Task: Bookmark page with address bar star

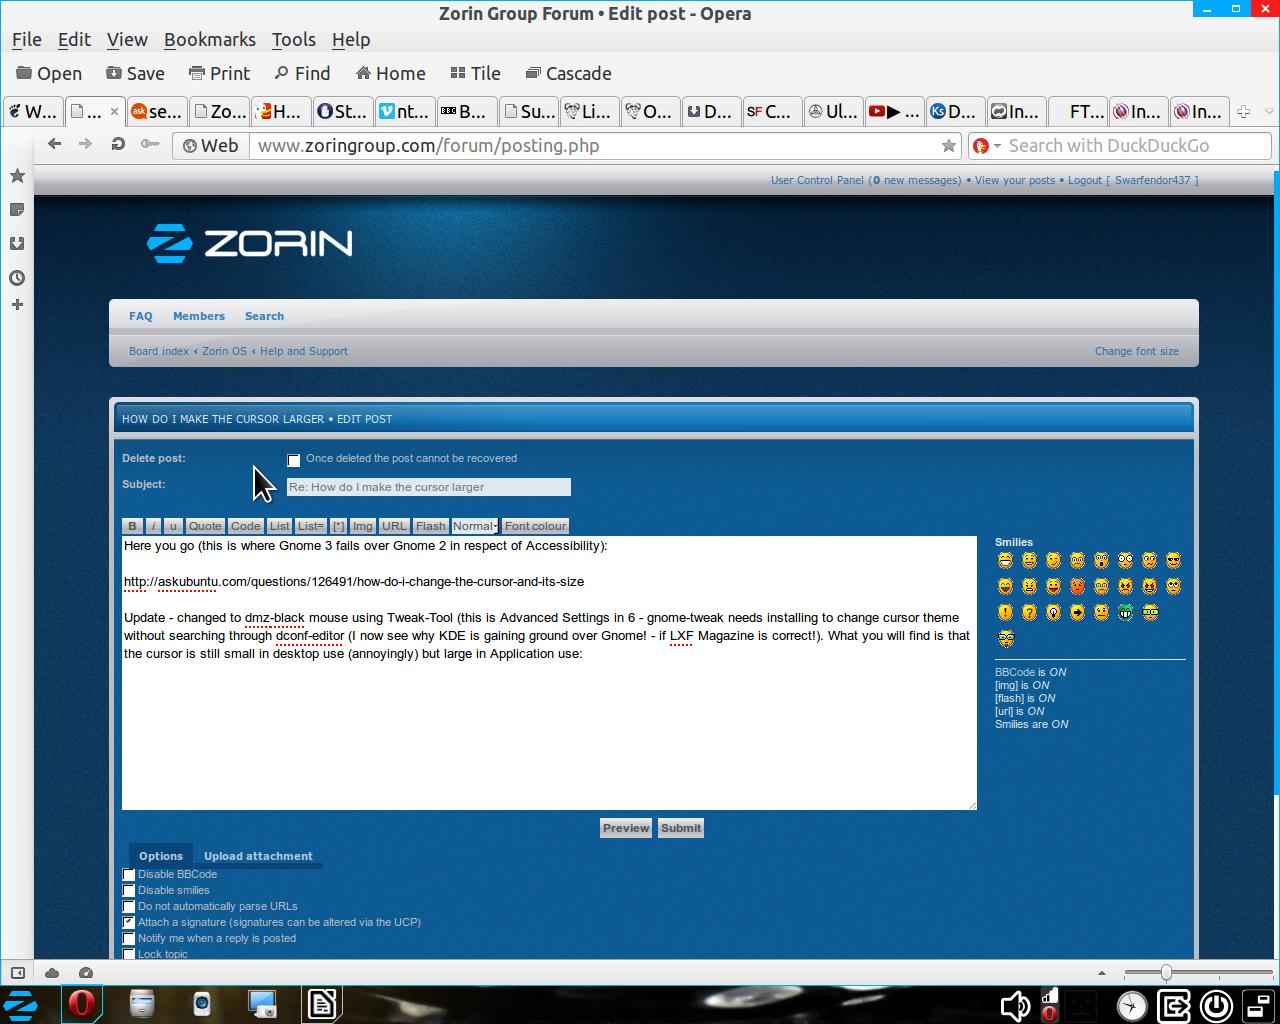Action: tap(948, 146)
